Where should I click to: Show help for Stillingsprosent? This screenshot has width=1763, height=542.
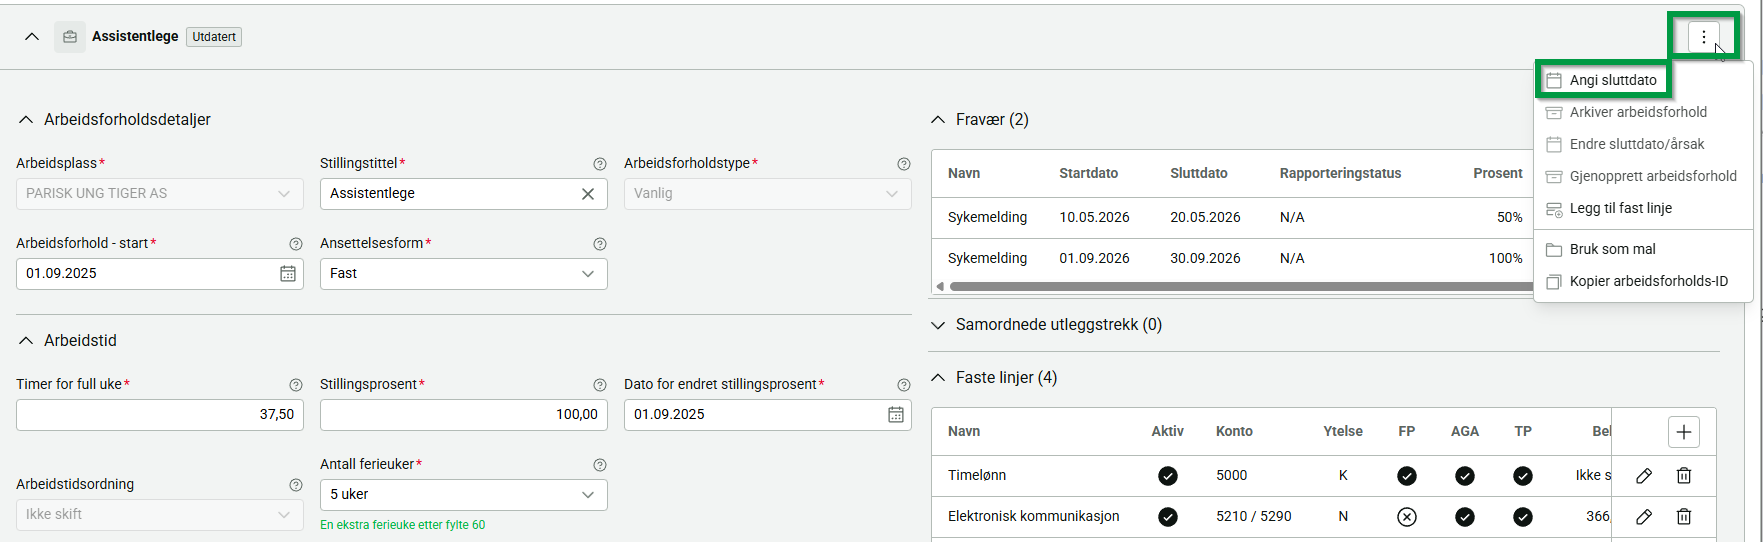[600, 385]
